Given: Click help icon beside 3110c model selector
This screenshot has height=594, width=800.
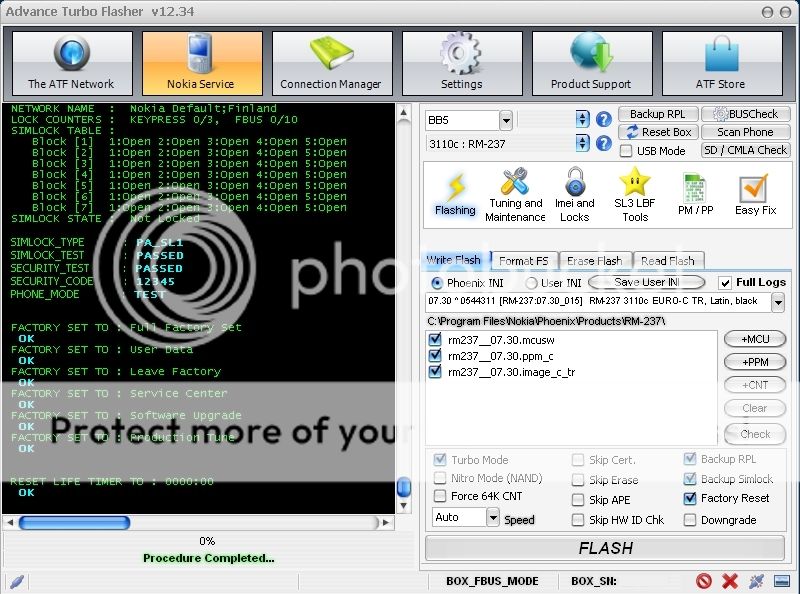Looking at the screenshot, I should 604,143.
